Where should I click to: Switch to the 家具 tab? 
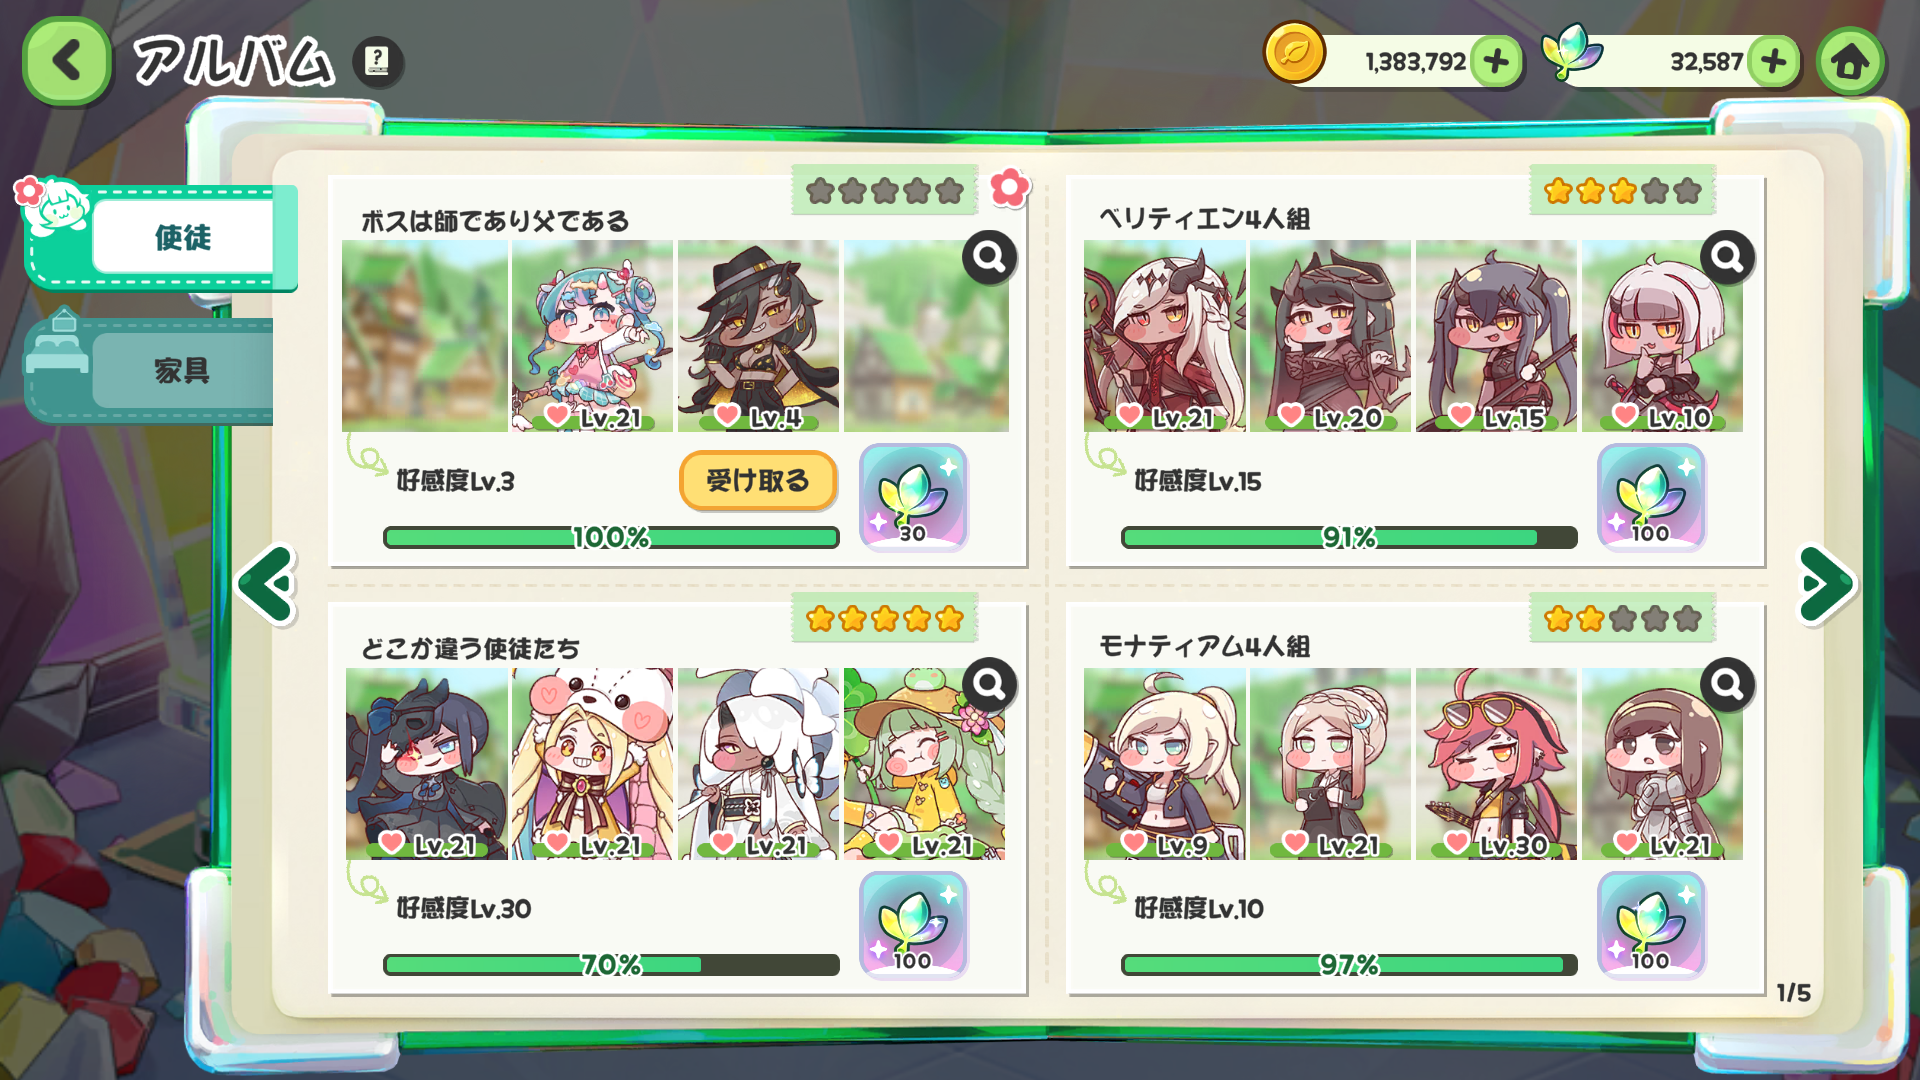tap(183, 371)
